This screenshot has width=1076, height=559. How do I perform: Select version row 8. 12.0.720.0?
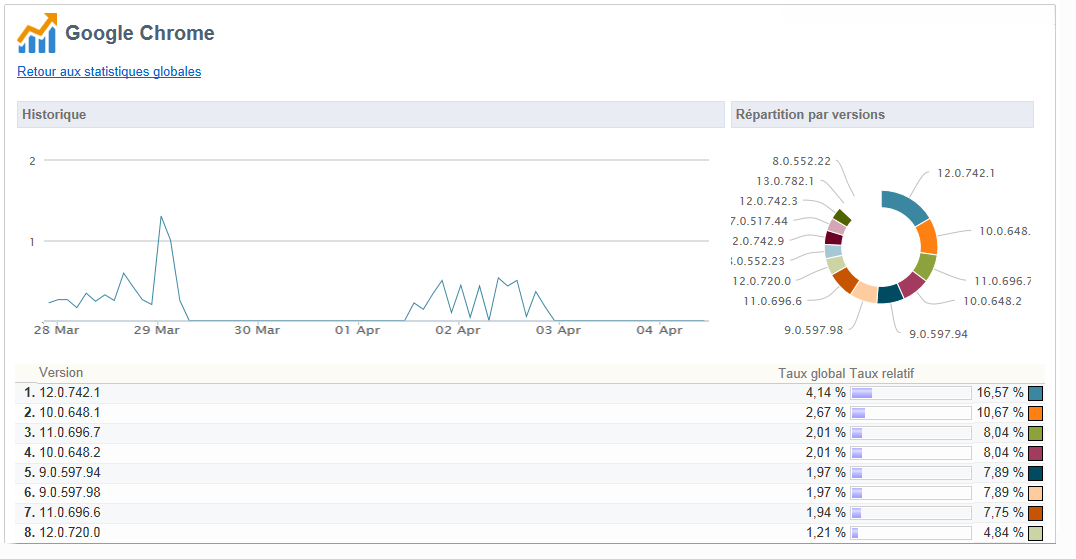530,532
